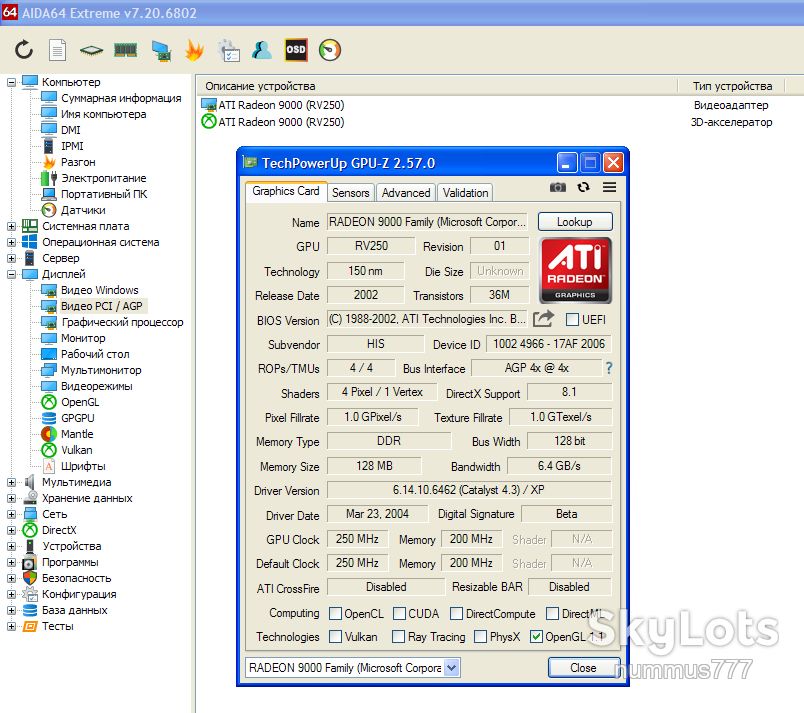804x713 pixels.
Task: Start the flame stability test icon
Action: pyautogui.click(x=194, y=50)
